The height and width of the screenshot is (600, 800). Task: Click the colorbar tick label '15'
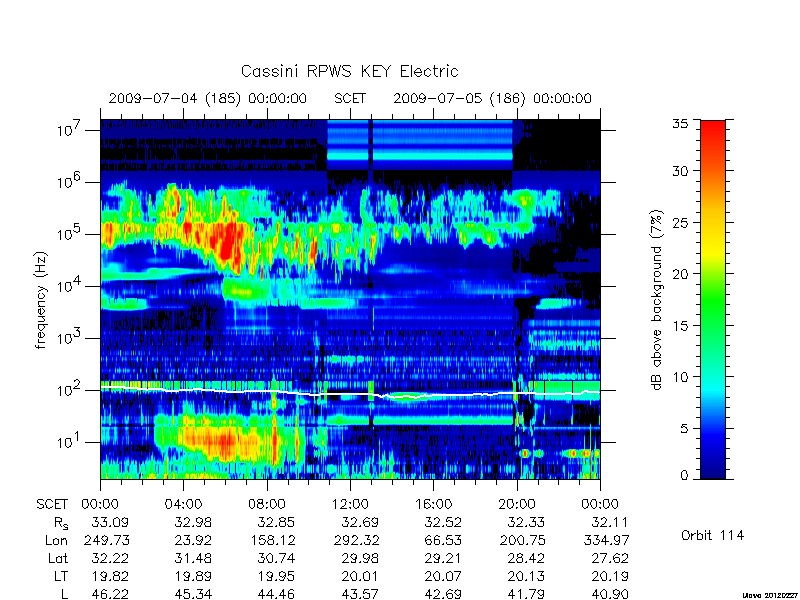[679, 326]
